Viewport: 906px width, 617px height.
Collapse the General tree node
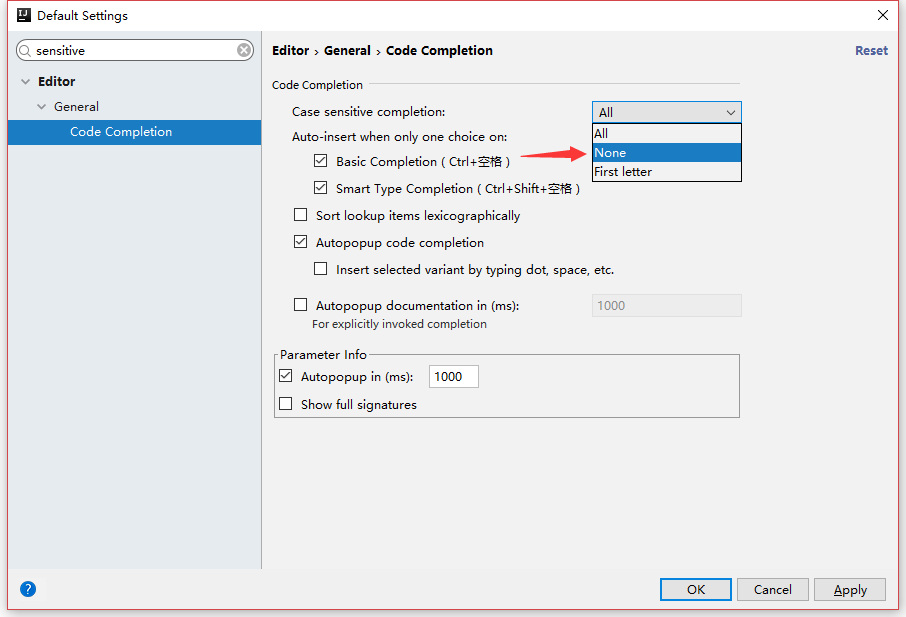[42, 107]
